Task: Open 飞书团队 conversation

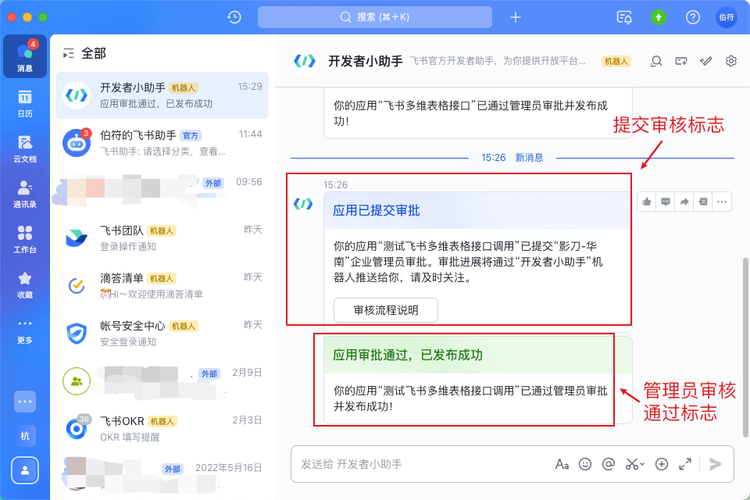Action: pos(162,238)
